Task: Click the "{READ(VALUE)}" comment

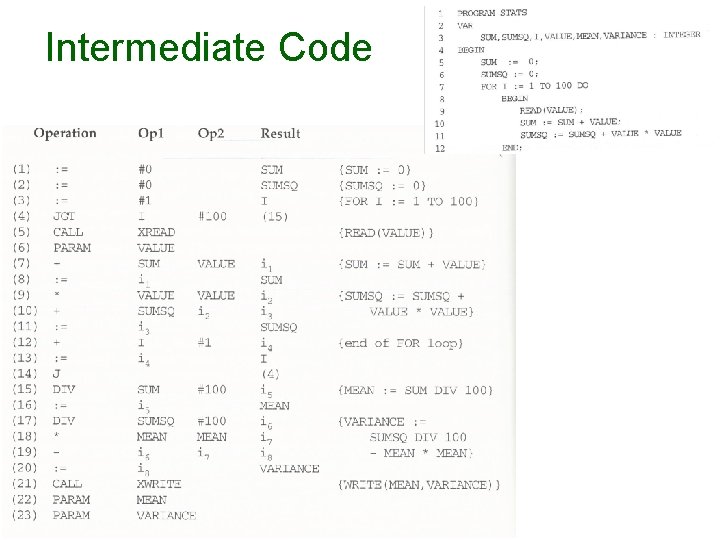Action: click(x=386, y=233)
